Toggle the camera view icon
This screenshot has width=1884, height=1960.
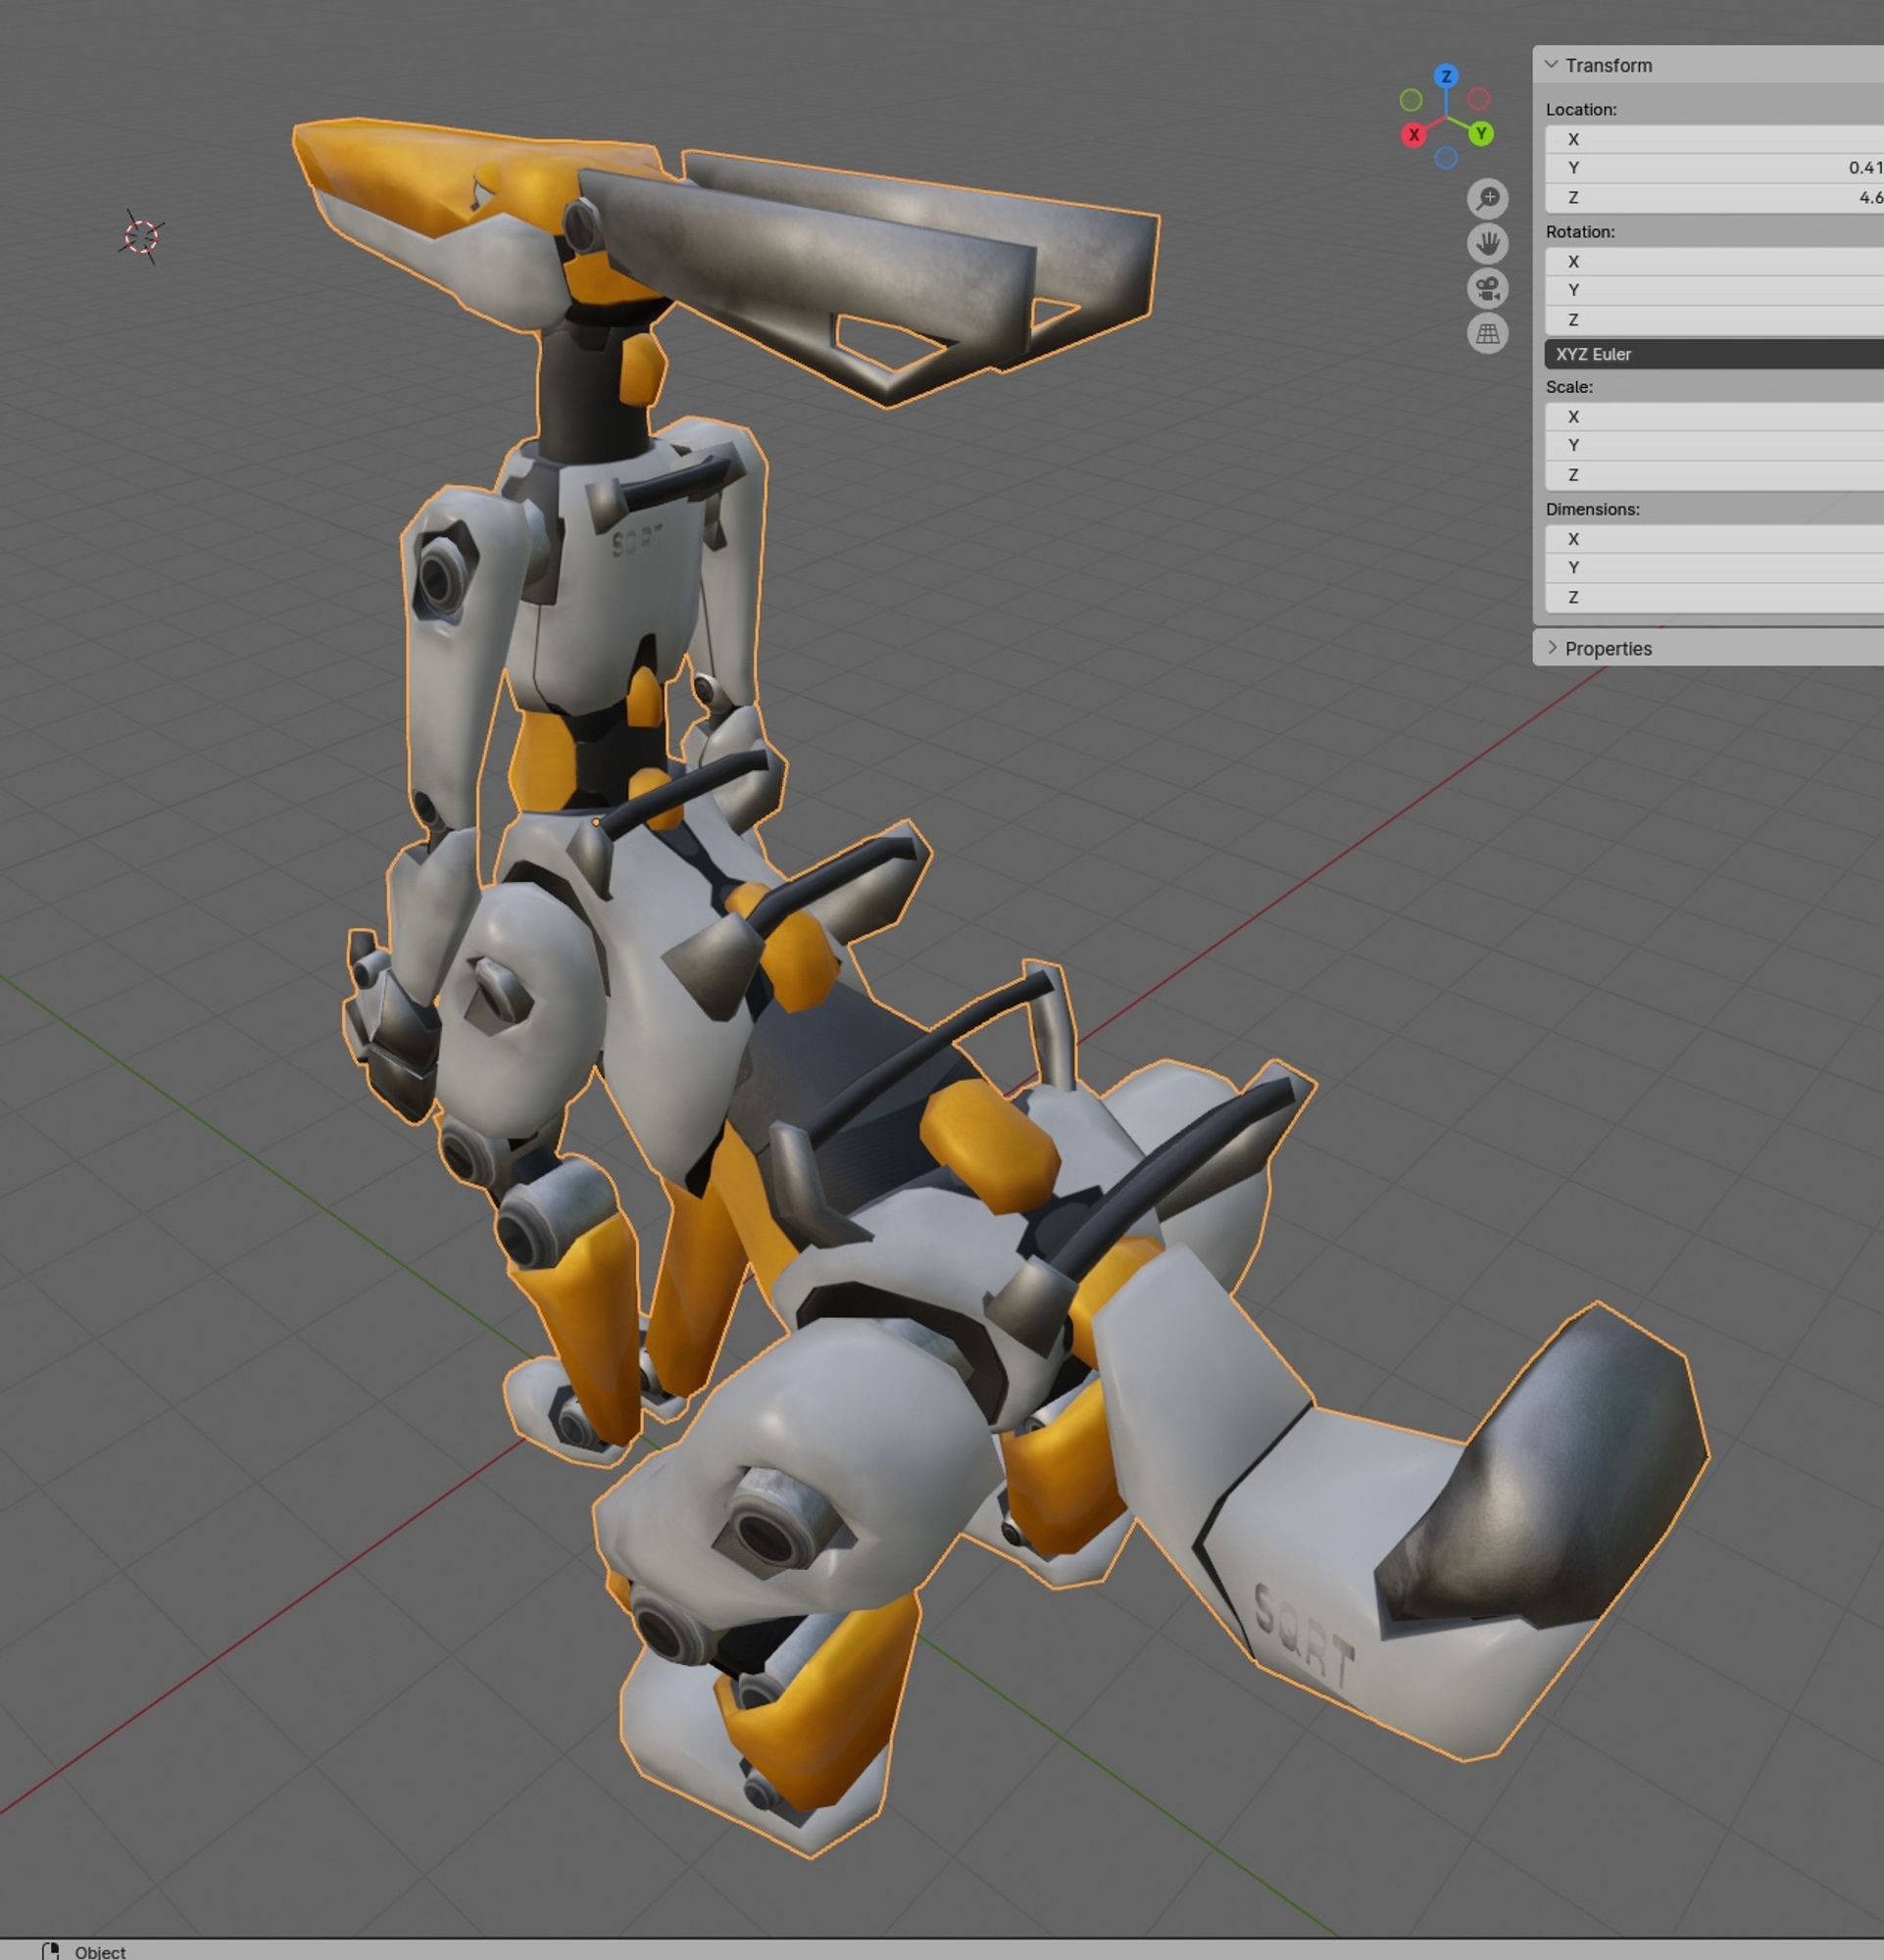pos(1488,288)
